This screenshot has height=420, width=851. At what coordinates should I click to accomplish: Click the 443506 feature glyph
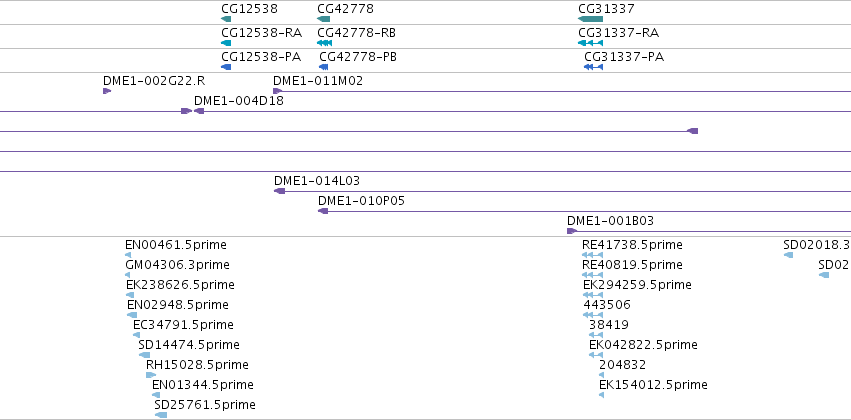tap(593, 315)
